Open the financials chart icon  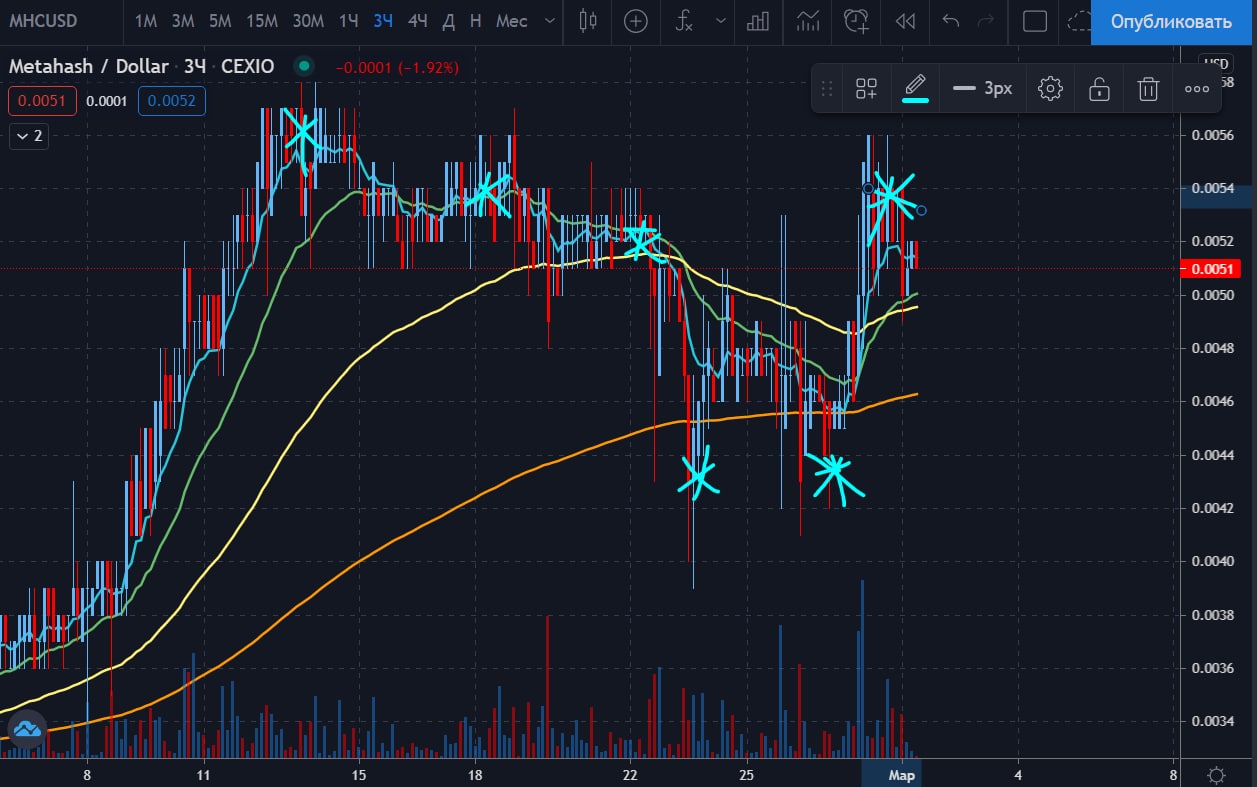click(808, 21)
